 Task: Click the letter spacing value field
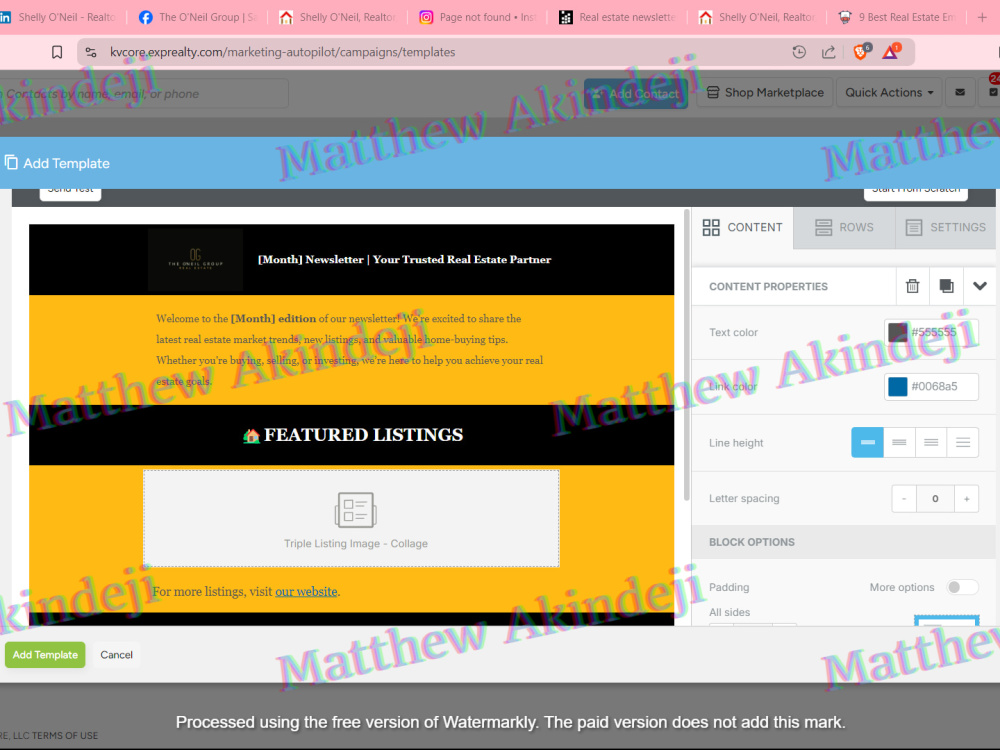tap(935, 499)
